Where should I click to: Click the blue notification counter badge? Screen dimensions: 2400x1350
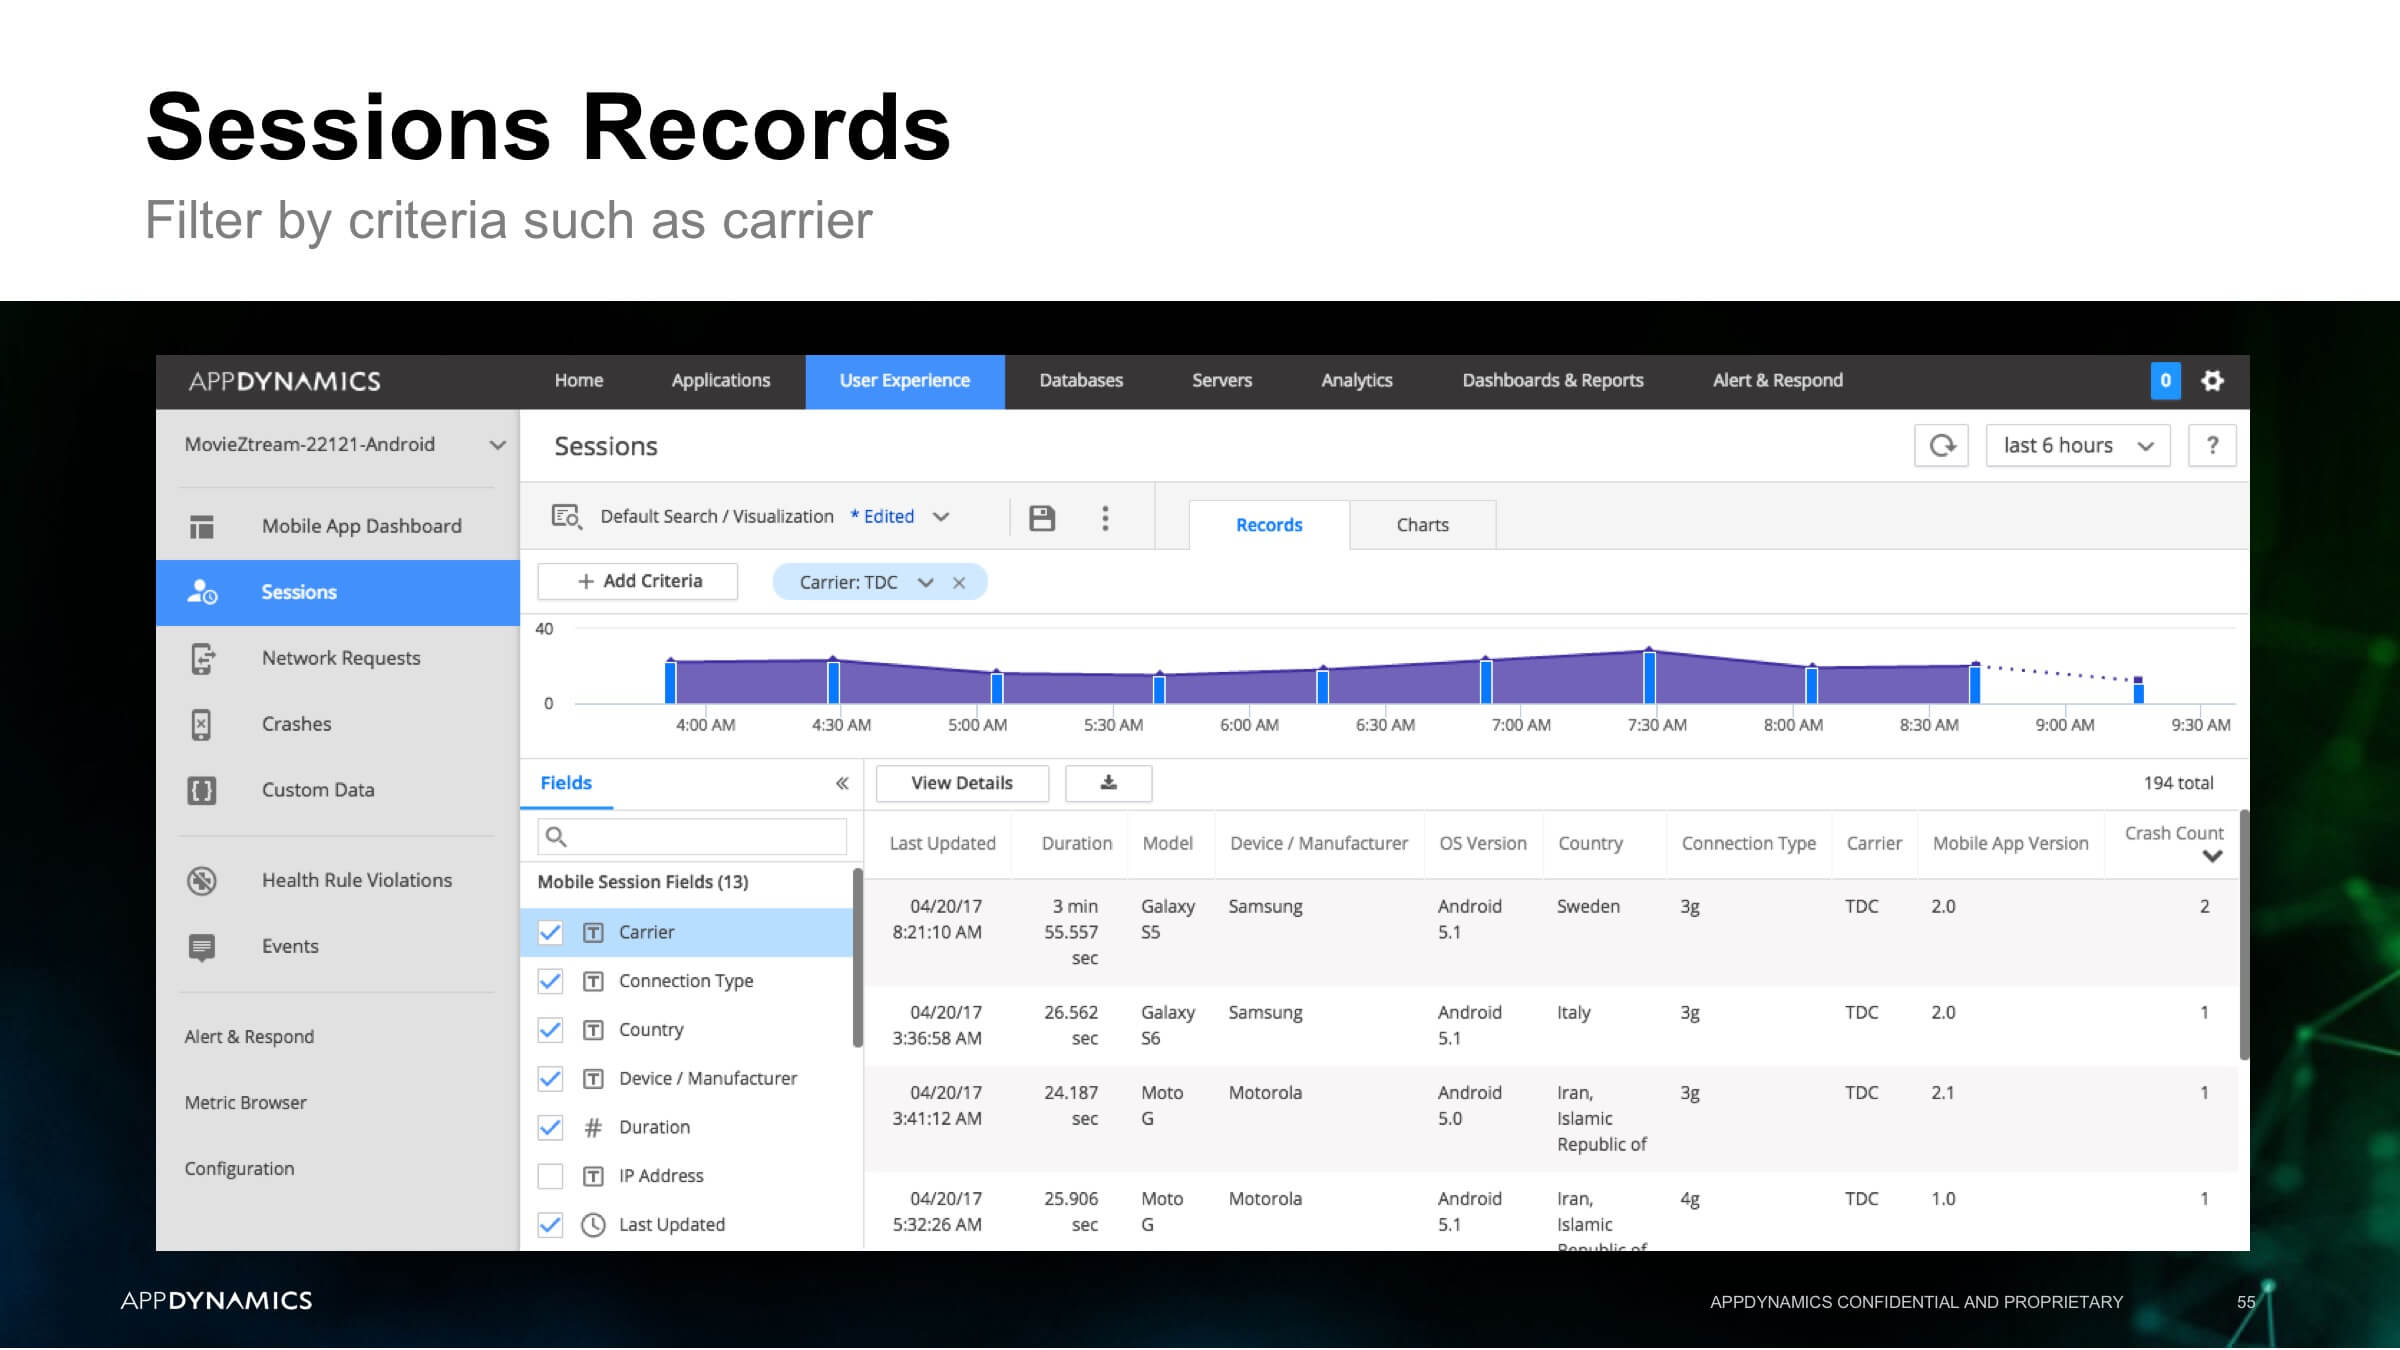[2165, 381]
